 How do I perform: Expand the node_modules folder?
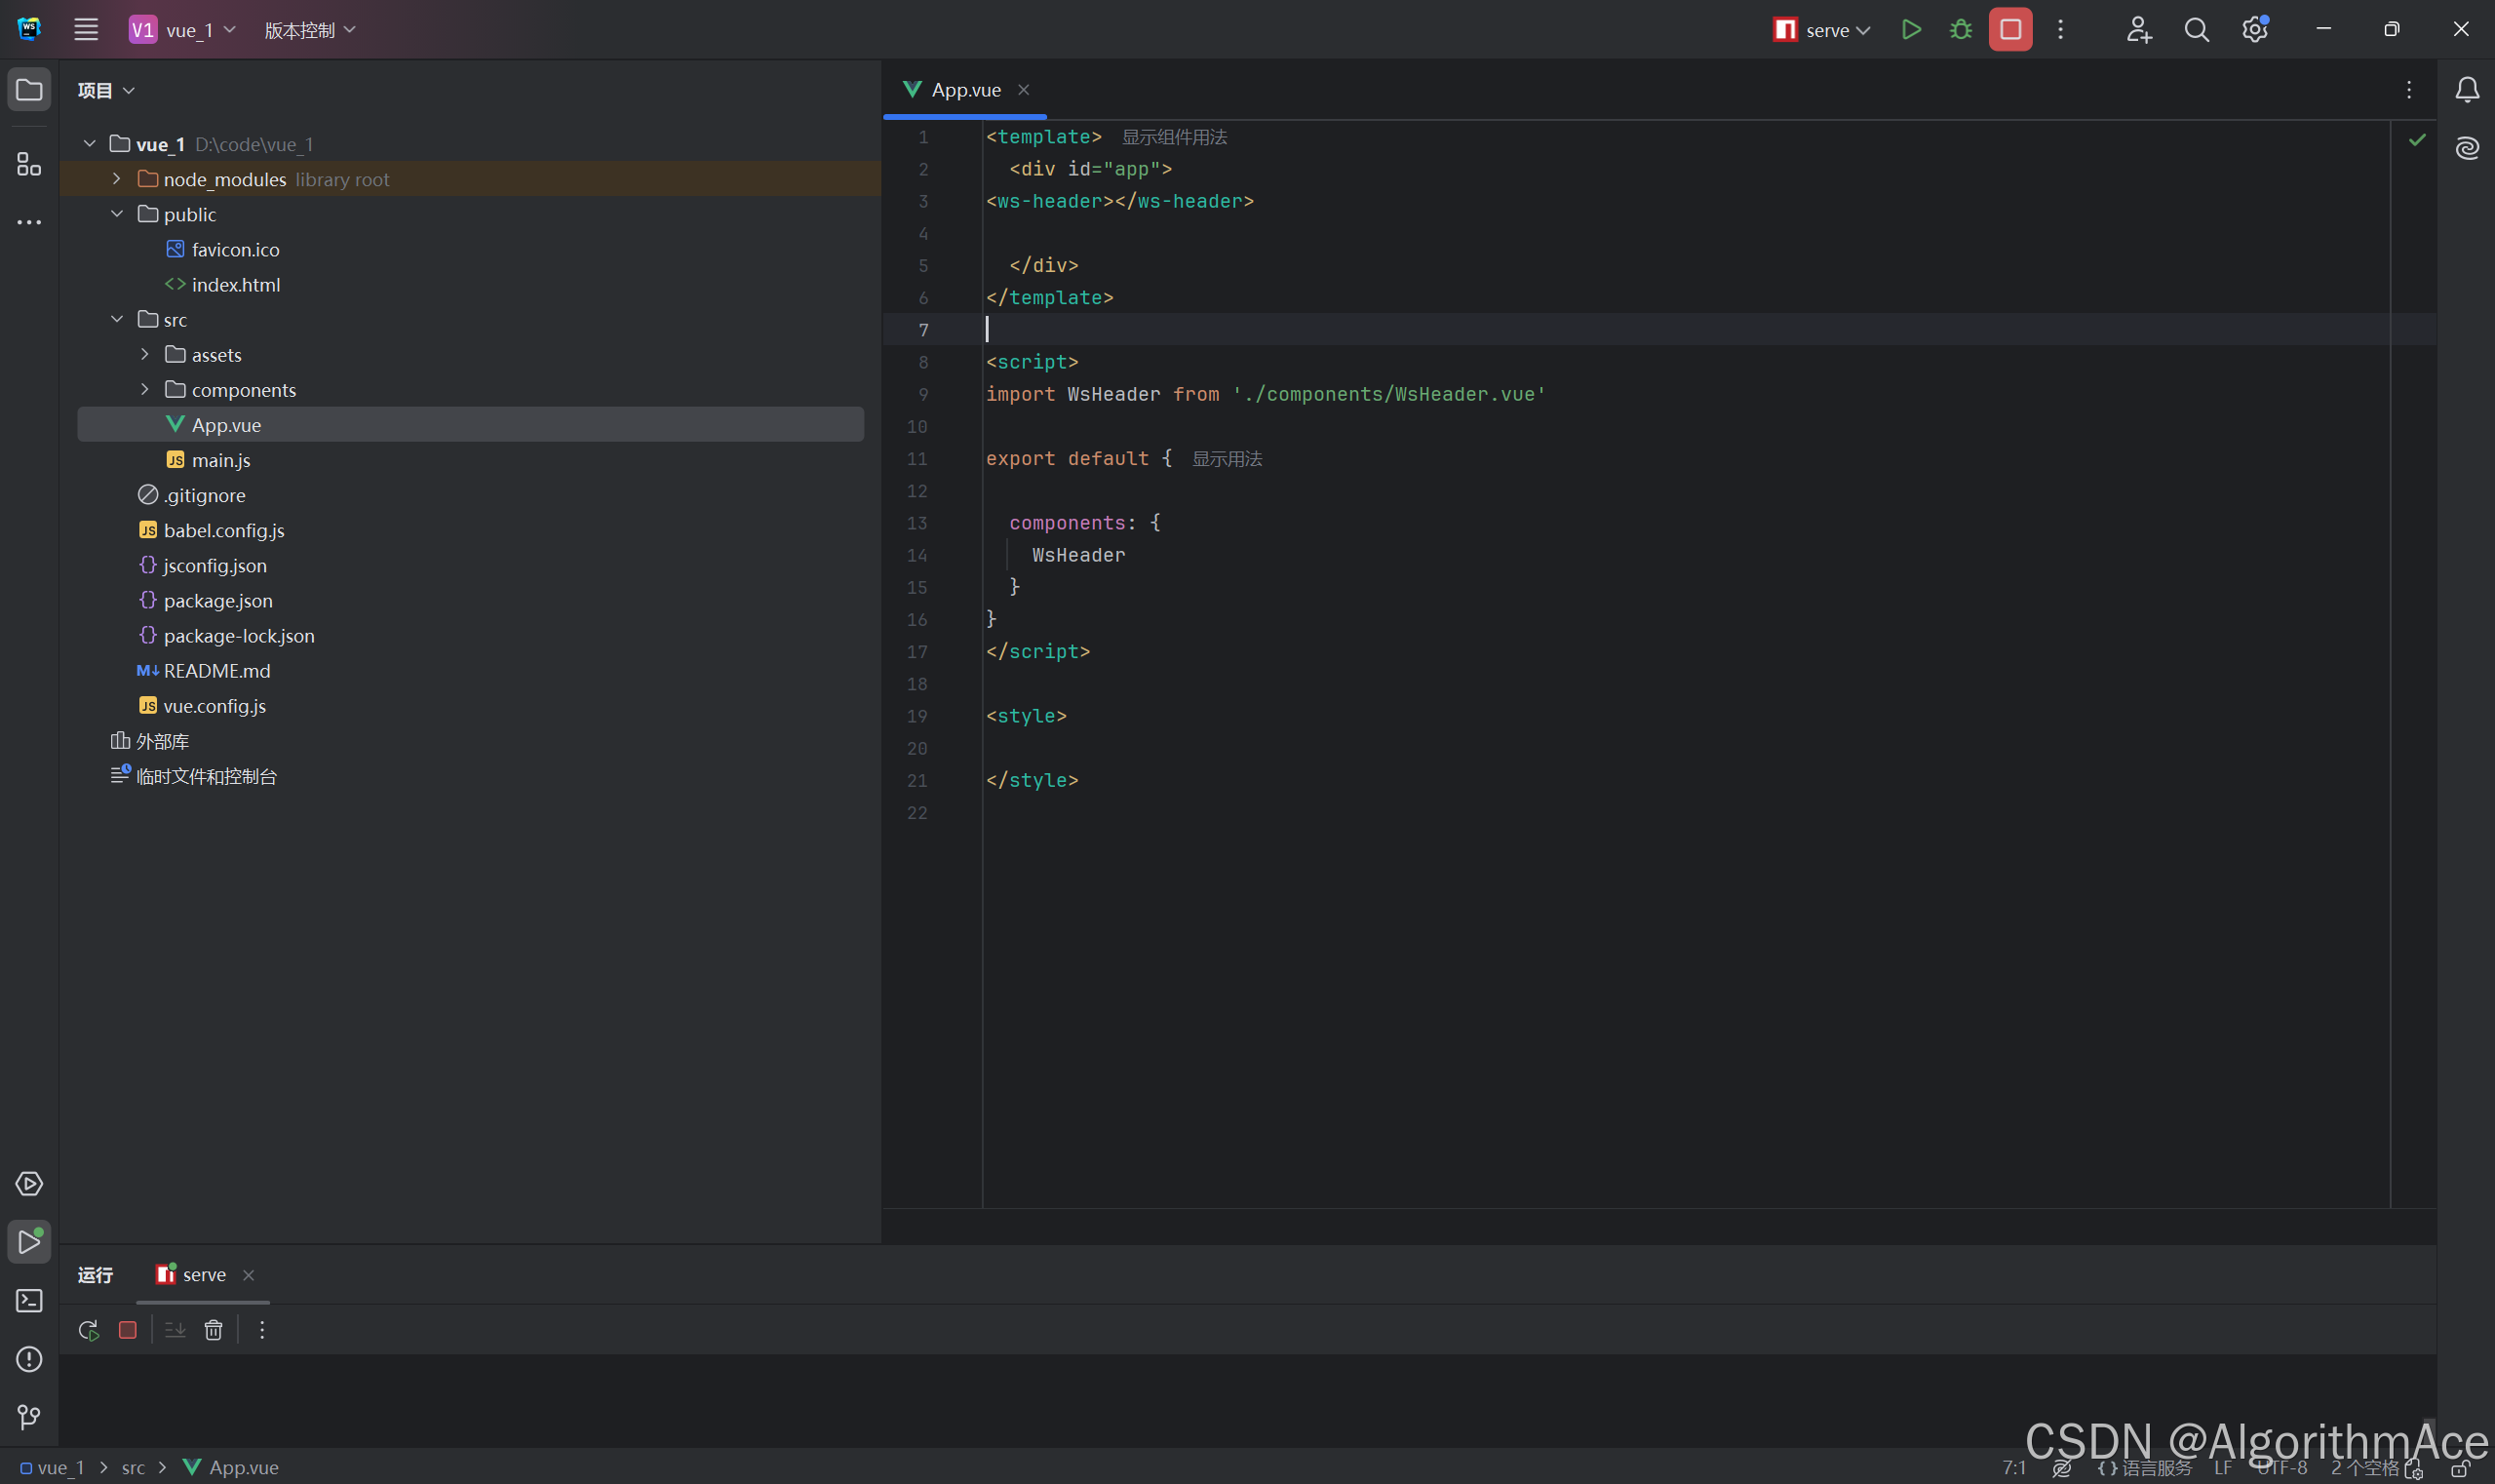[117, 179]
